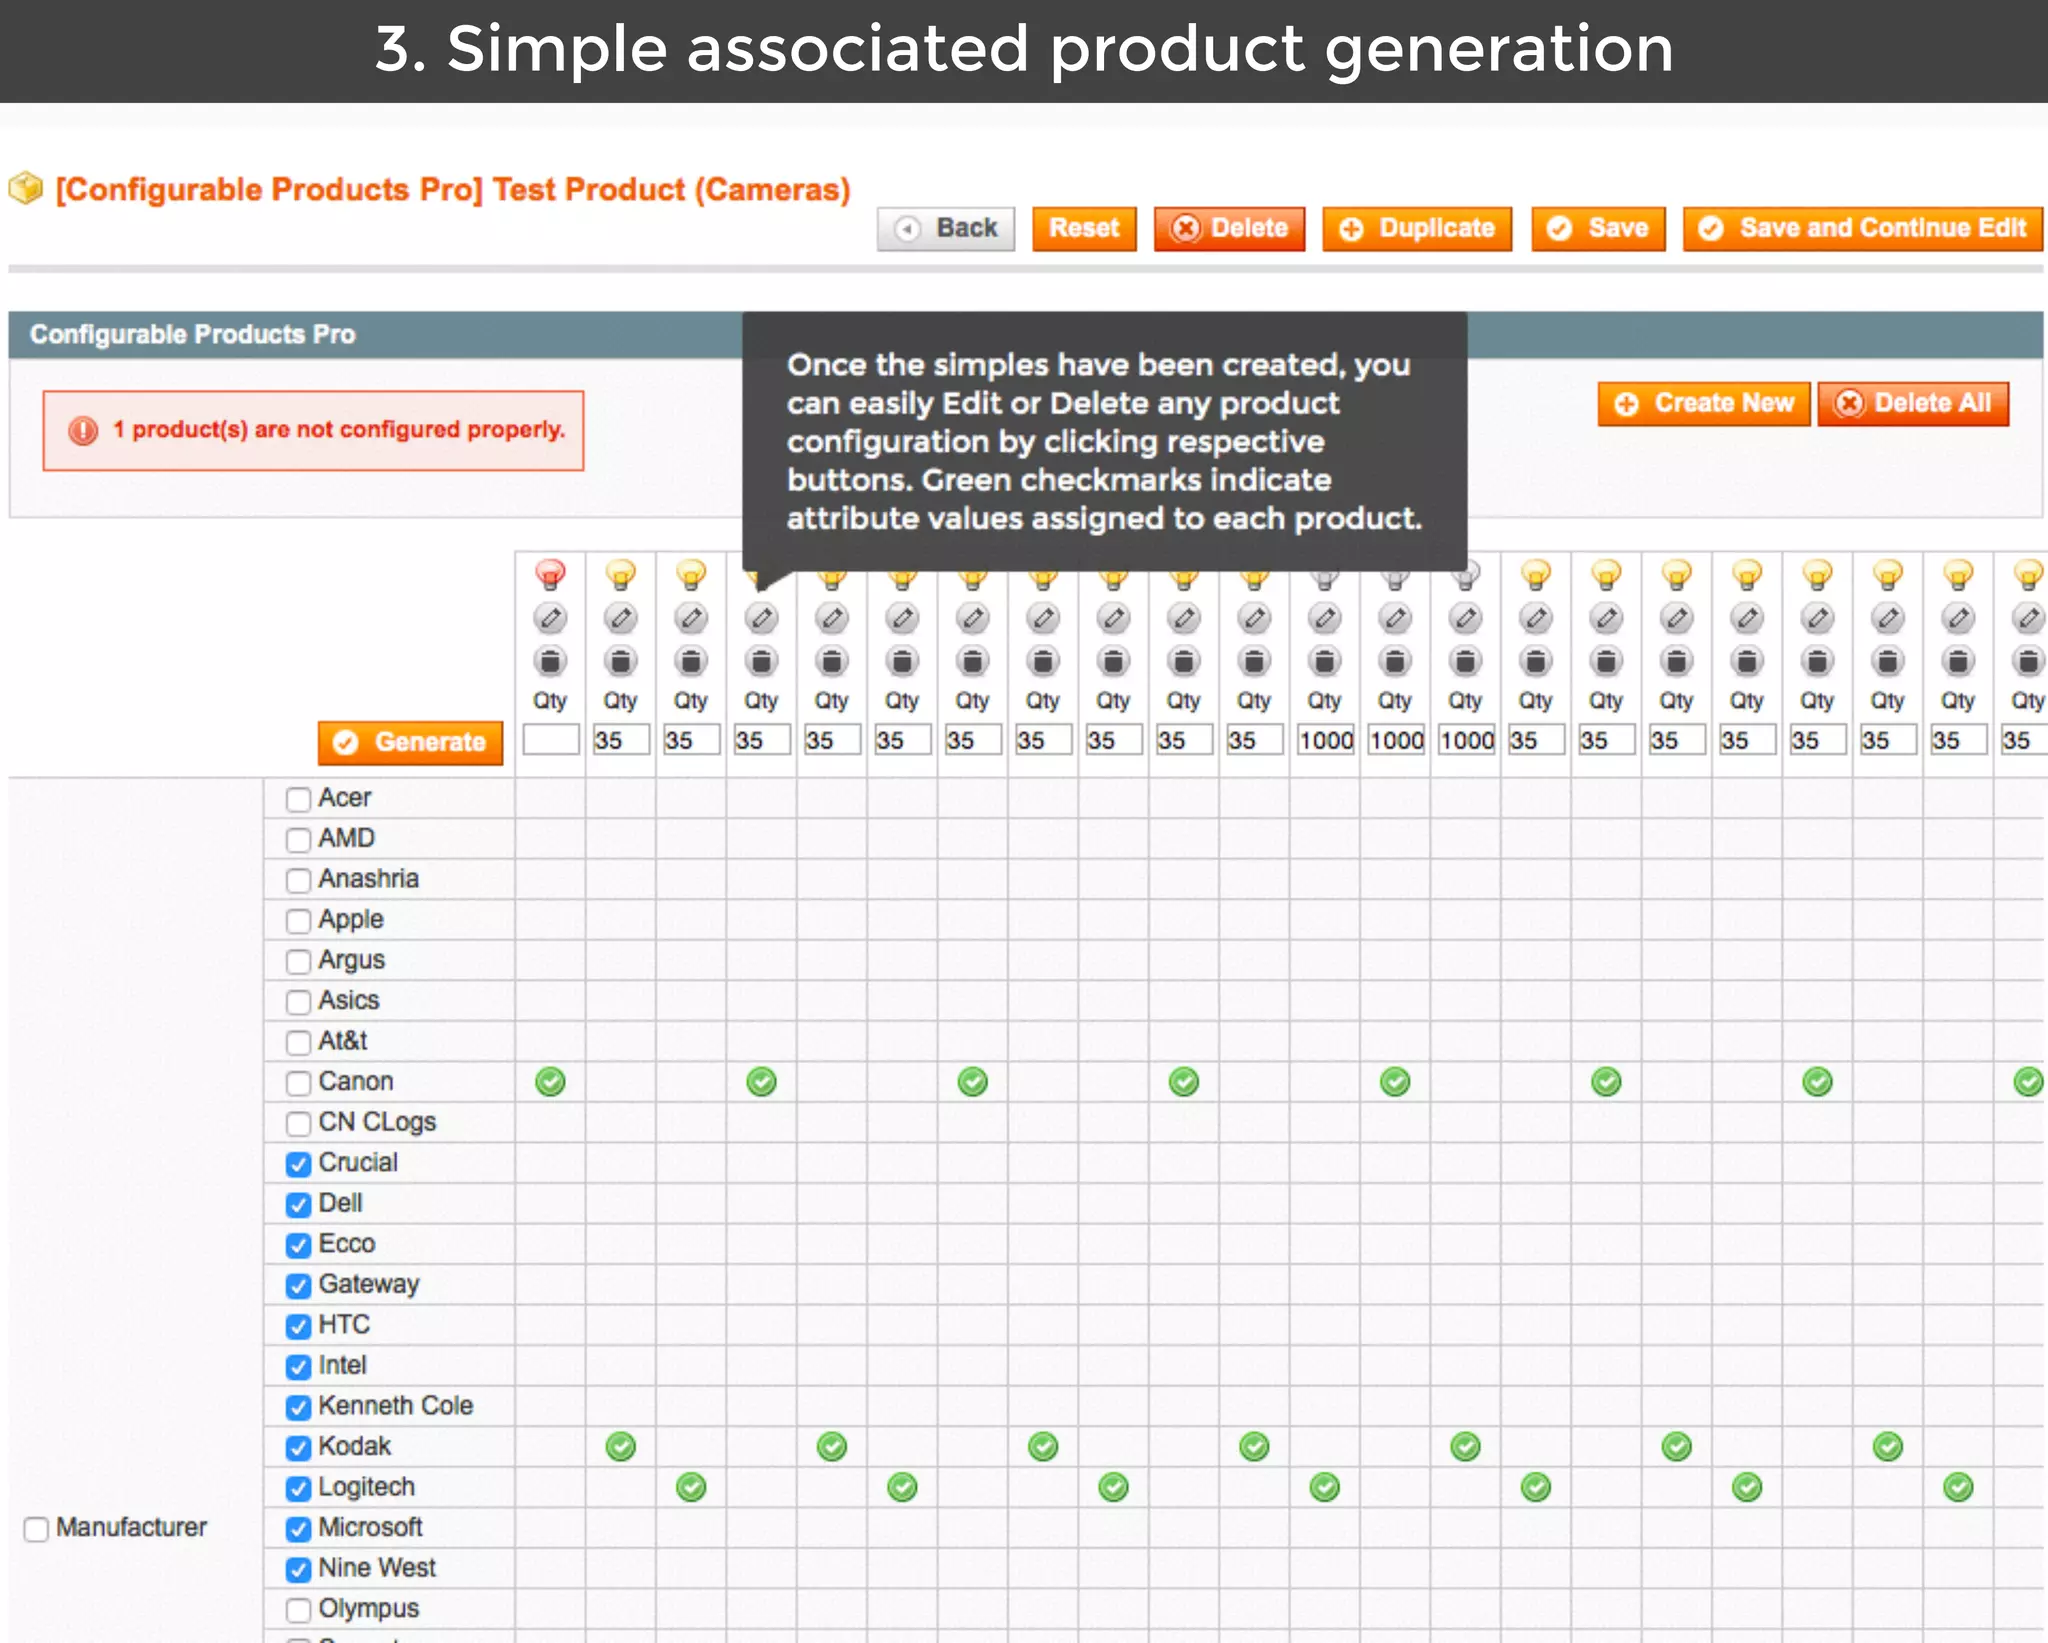Duplicate the product
This screenshot has width=2048, height=1643.
[1417, 229]
